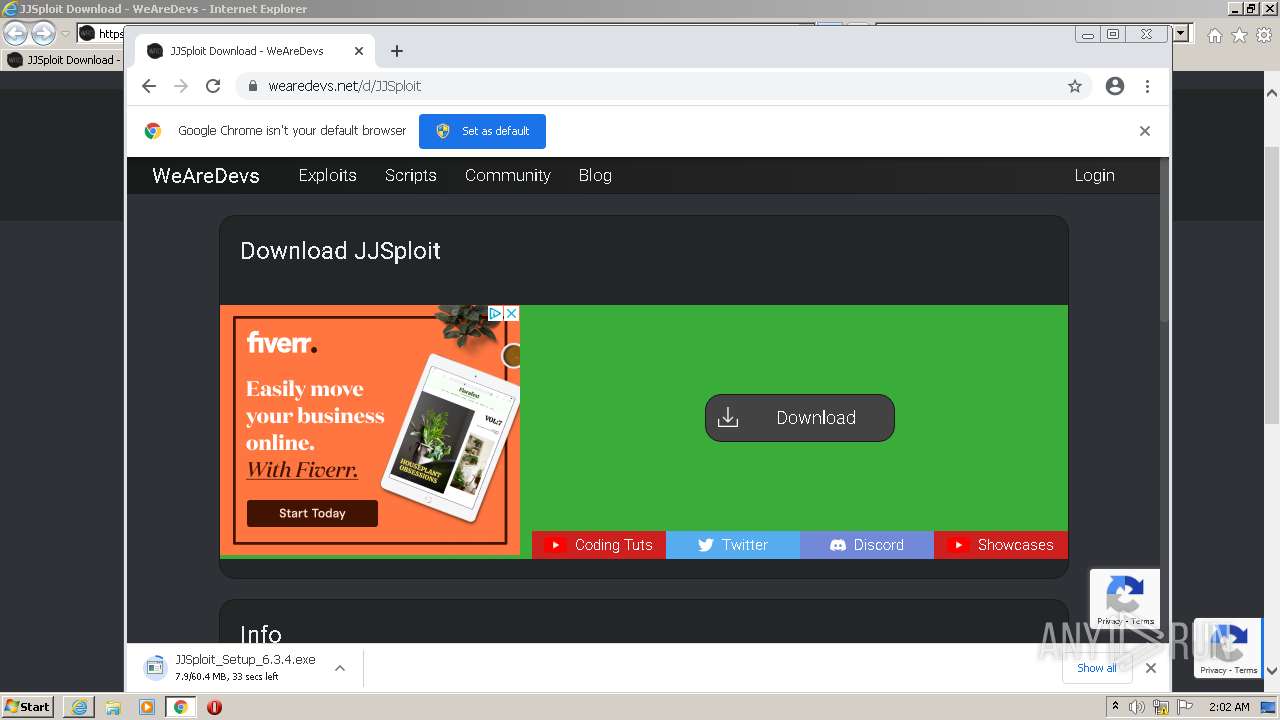The width and height of the screenshot is (1280, 720).
Task: Click the JJSploit_Setup_6.3.4.exe download item
Action: tap(232, 668)
